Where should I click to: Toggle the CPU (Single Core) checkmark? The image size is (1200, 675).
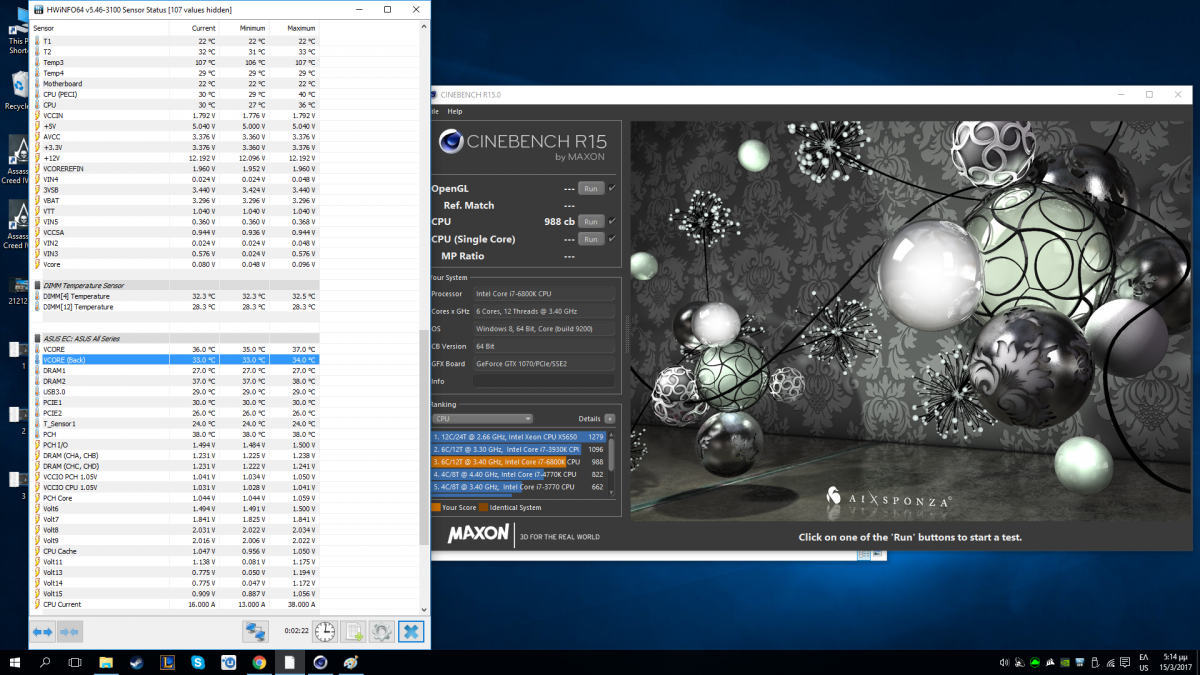[x=612, y=239]
